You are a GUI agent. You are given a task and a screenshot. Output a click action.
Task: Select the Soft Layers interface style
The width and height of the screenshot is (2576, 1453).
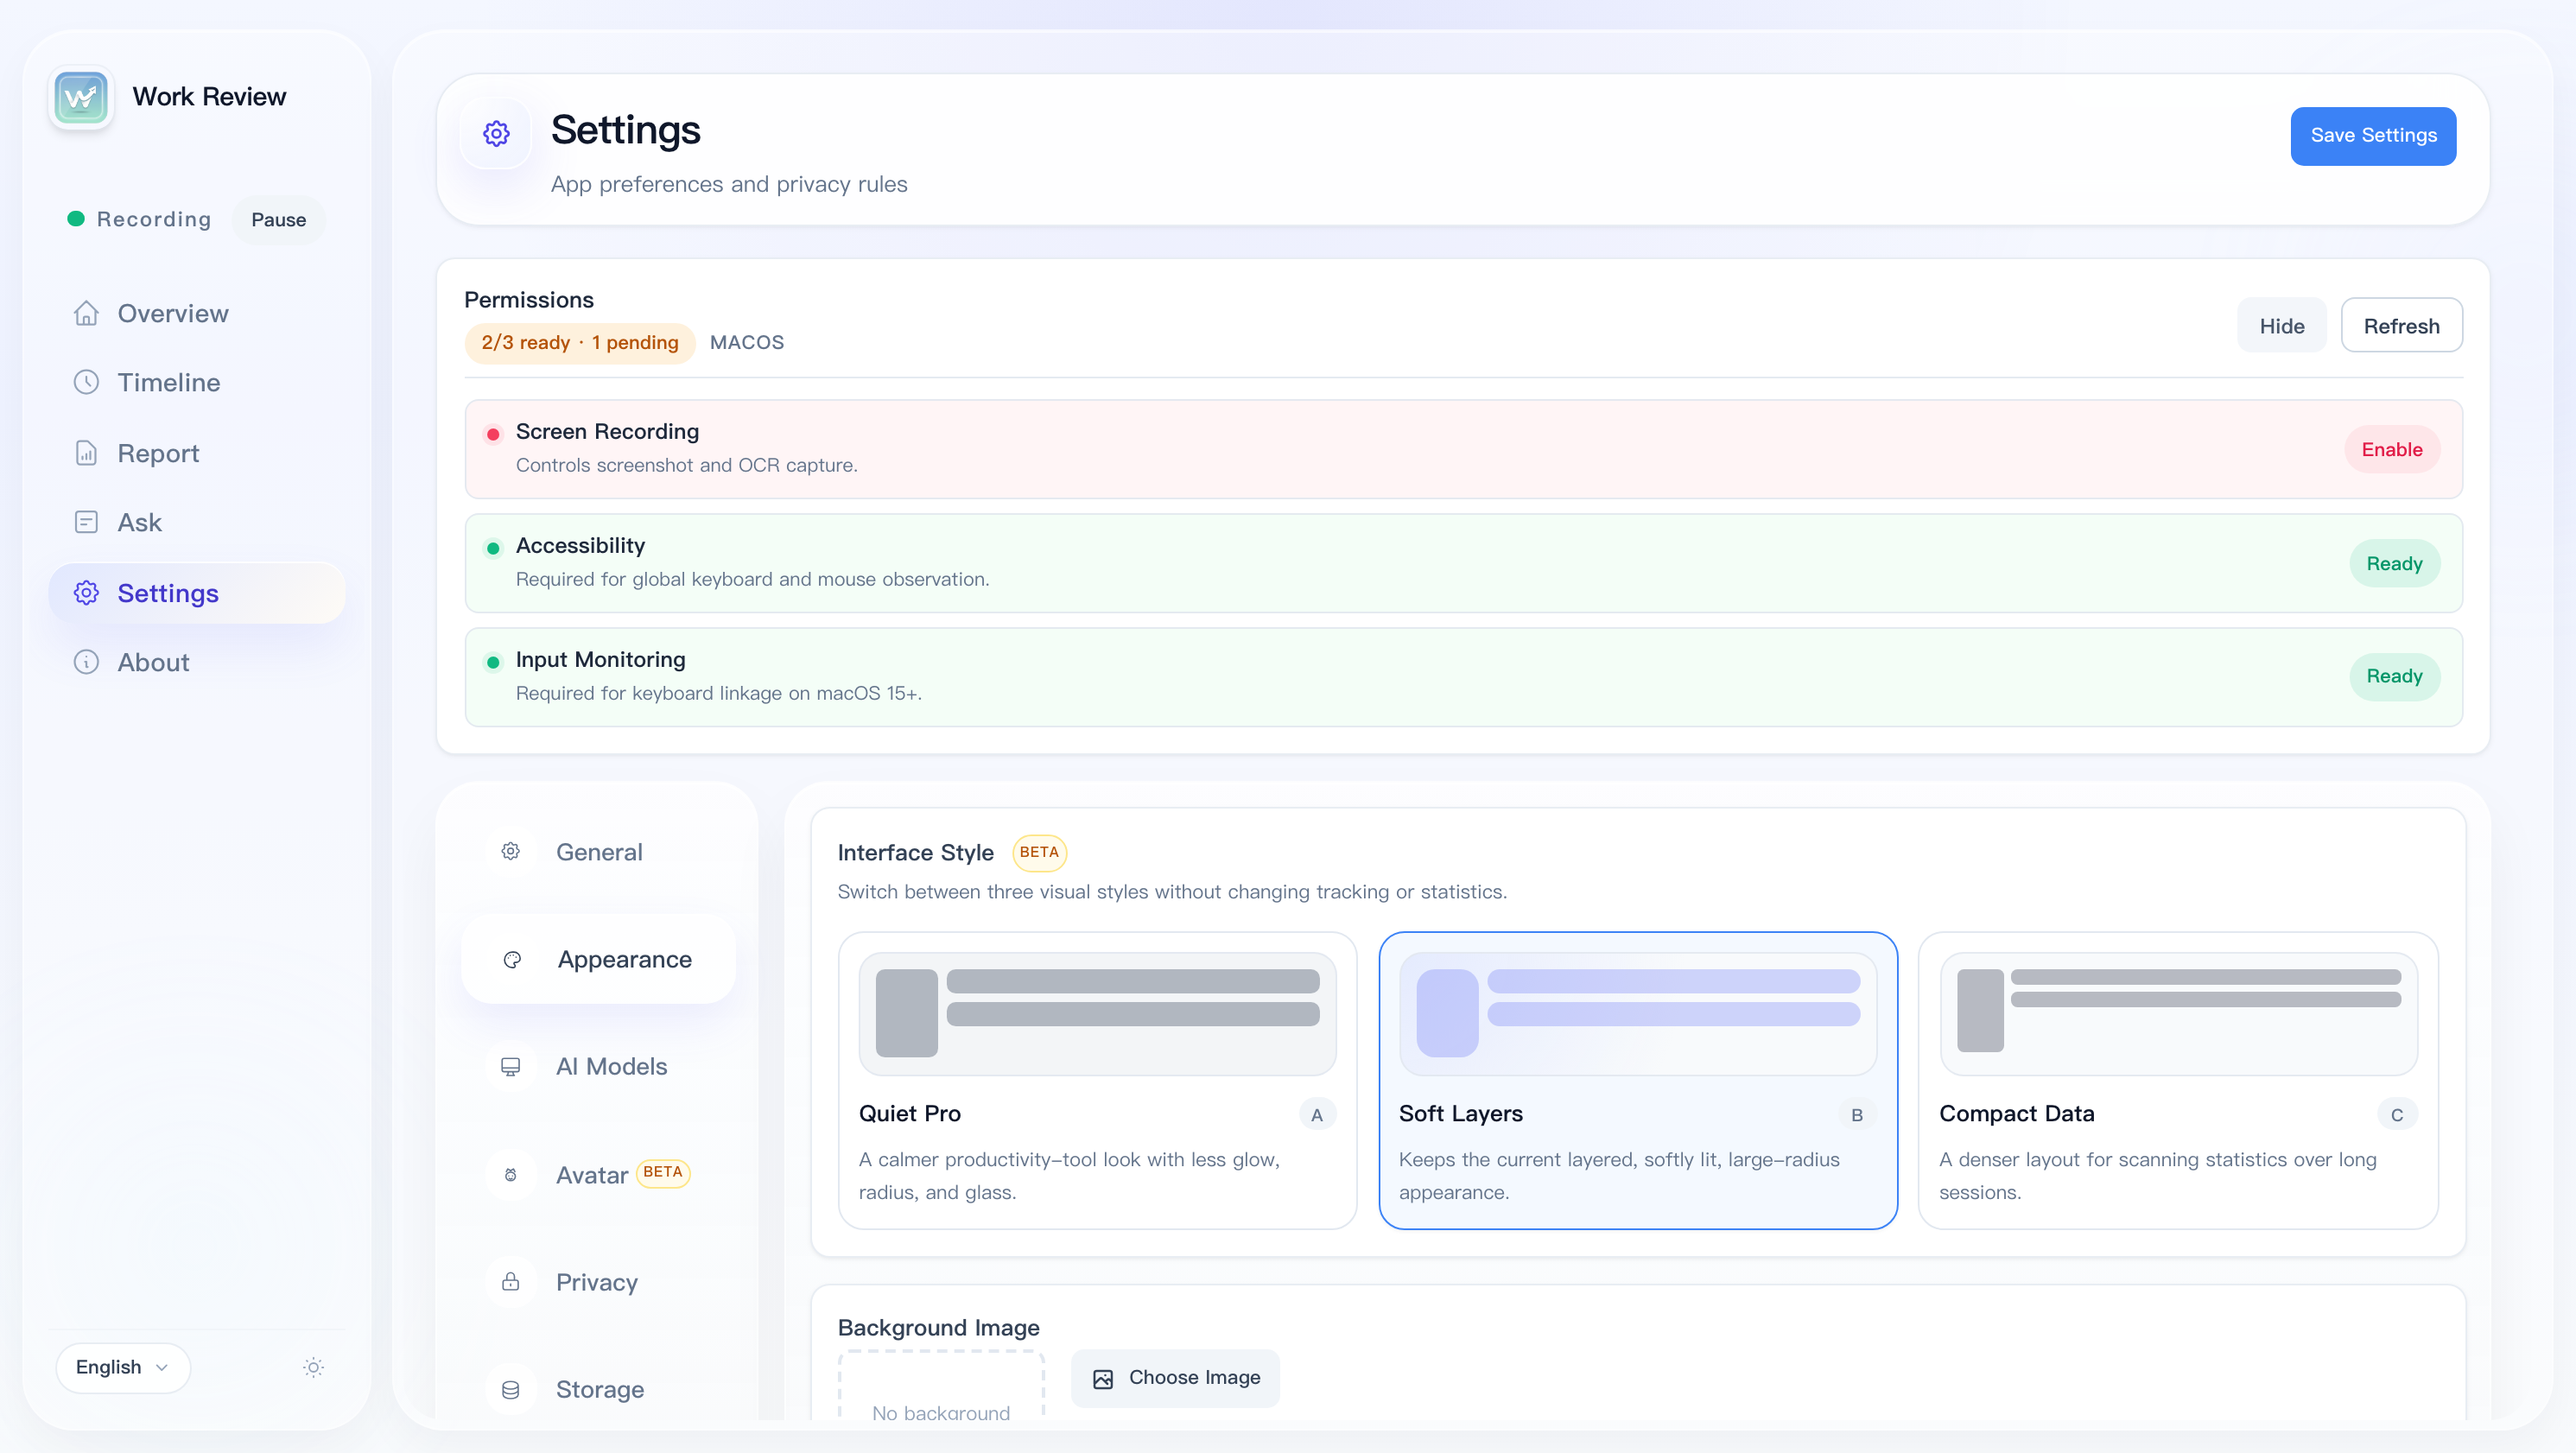click(x=1638, y=1081)
